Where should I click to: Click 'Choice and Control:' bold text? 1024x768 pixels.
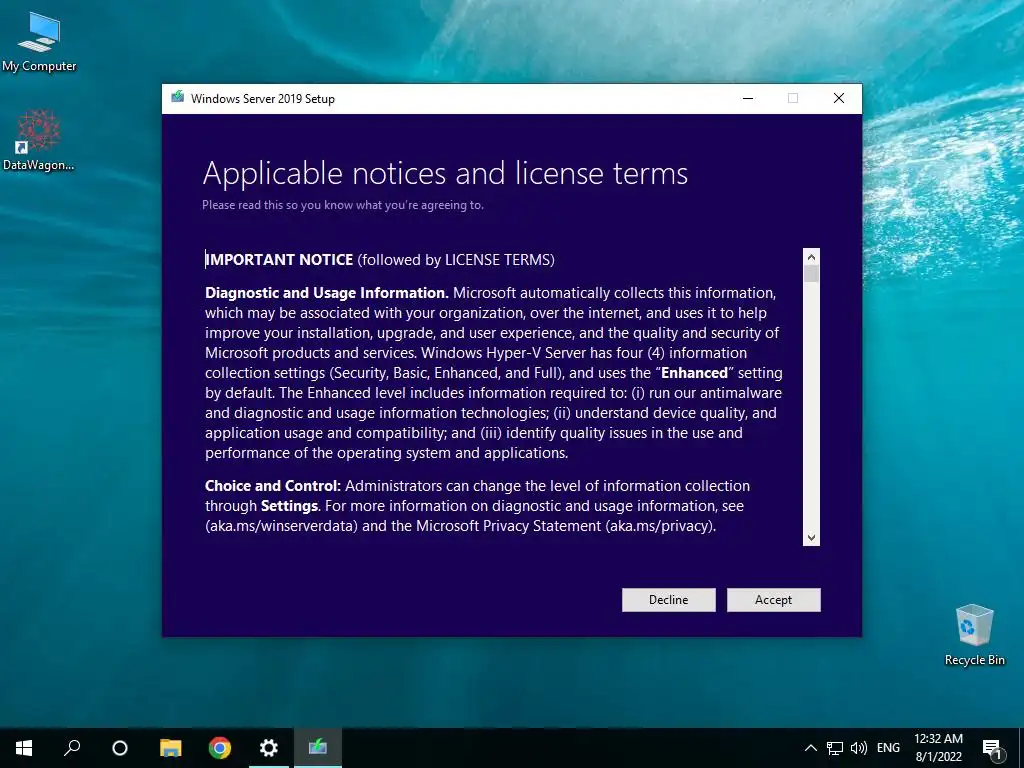[x=273, y=486]
